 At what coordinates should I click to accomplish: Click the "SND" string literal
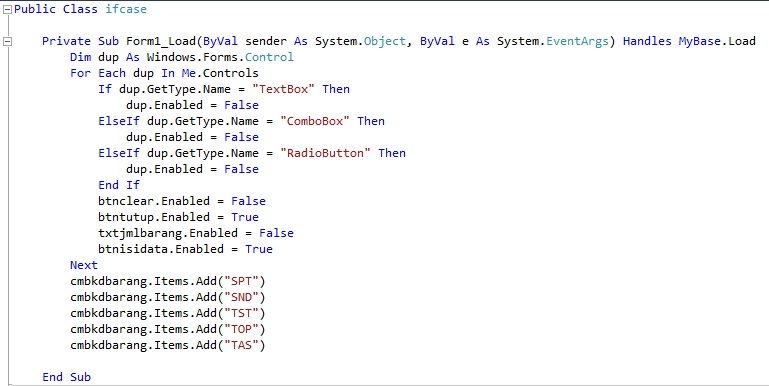click(x=241, y=297)
